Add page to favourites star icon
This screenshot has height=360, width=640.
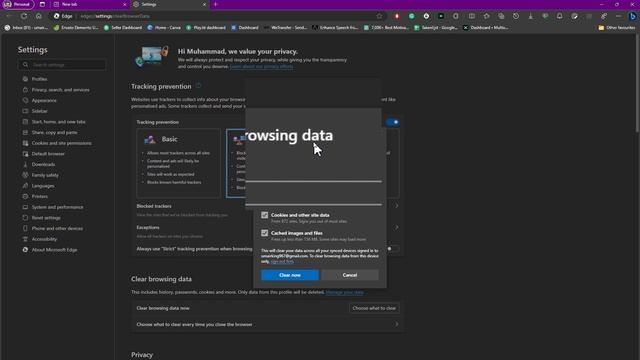pos(379,16)
